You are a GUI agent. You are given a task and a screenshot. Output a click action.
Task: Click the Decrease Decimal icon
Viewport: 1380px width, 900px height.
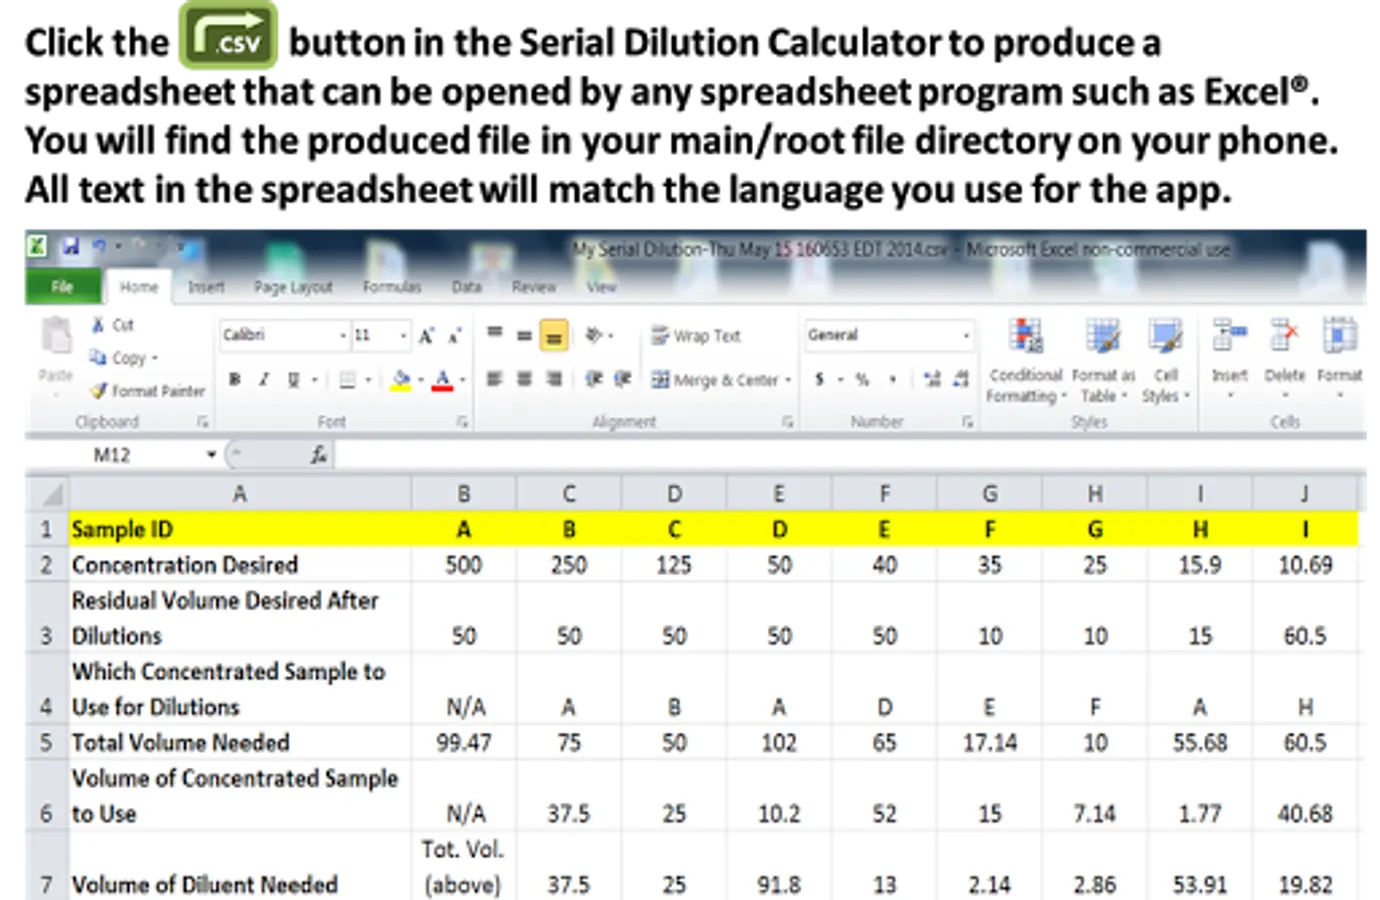coord(961,379)
